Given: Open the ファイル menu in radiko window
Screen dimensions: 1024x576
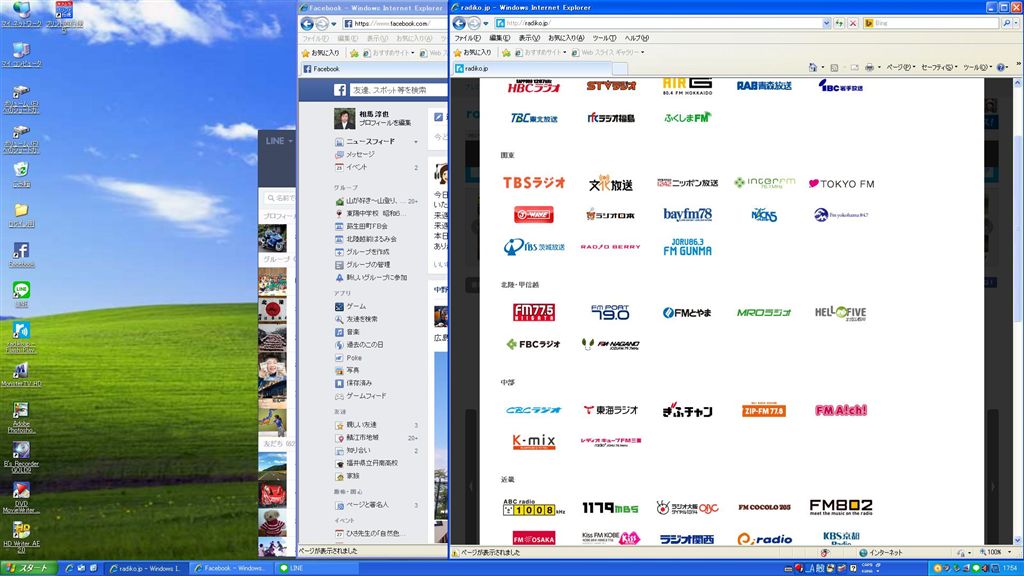Looking at the screenshot, I should coord(468,38).
